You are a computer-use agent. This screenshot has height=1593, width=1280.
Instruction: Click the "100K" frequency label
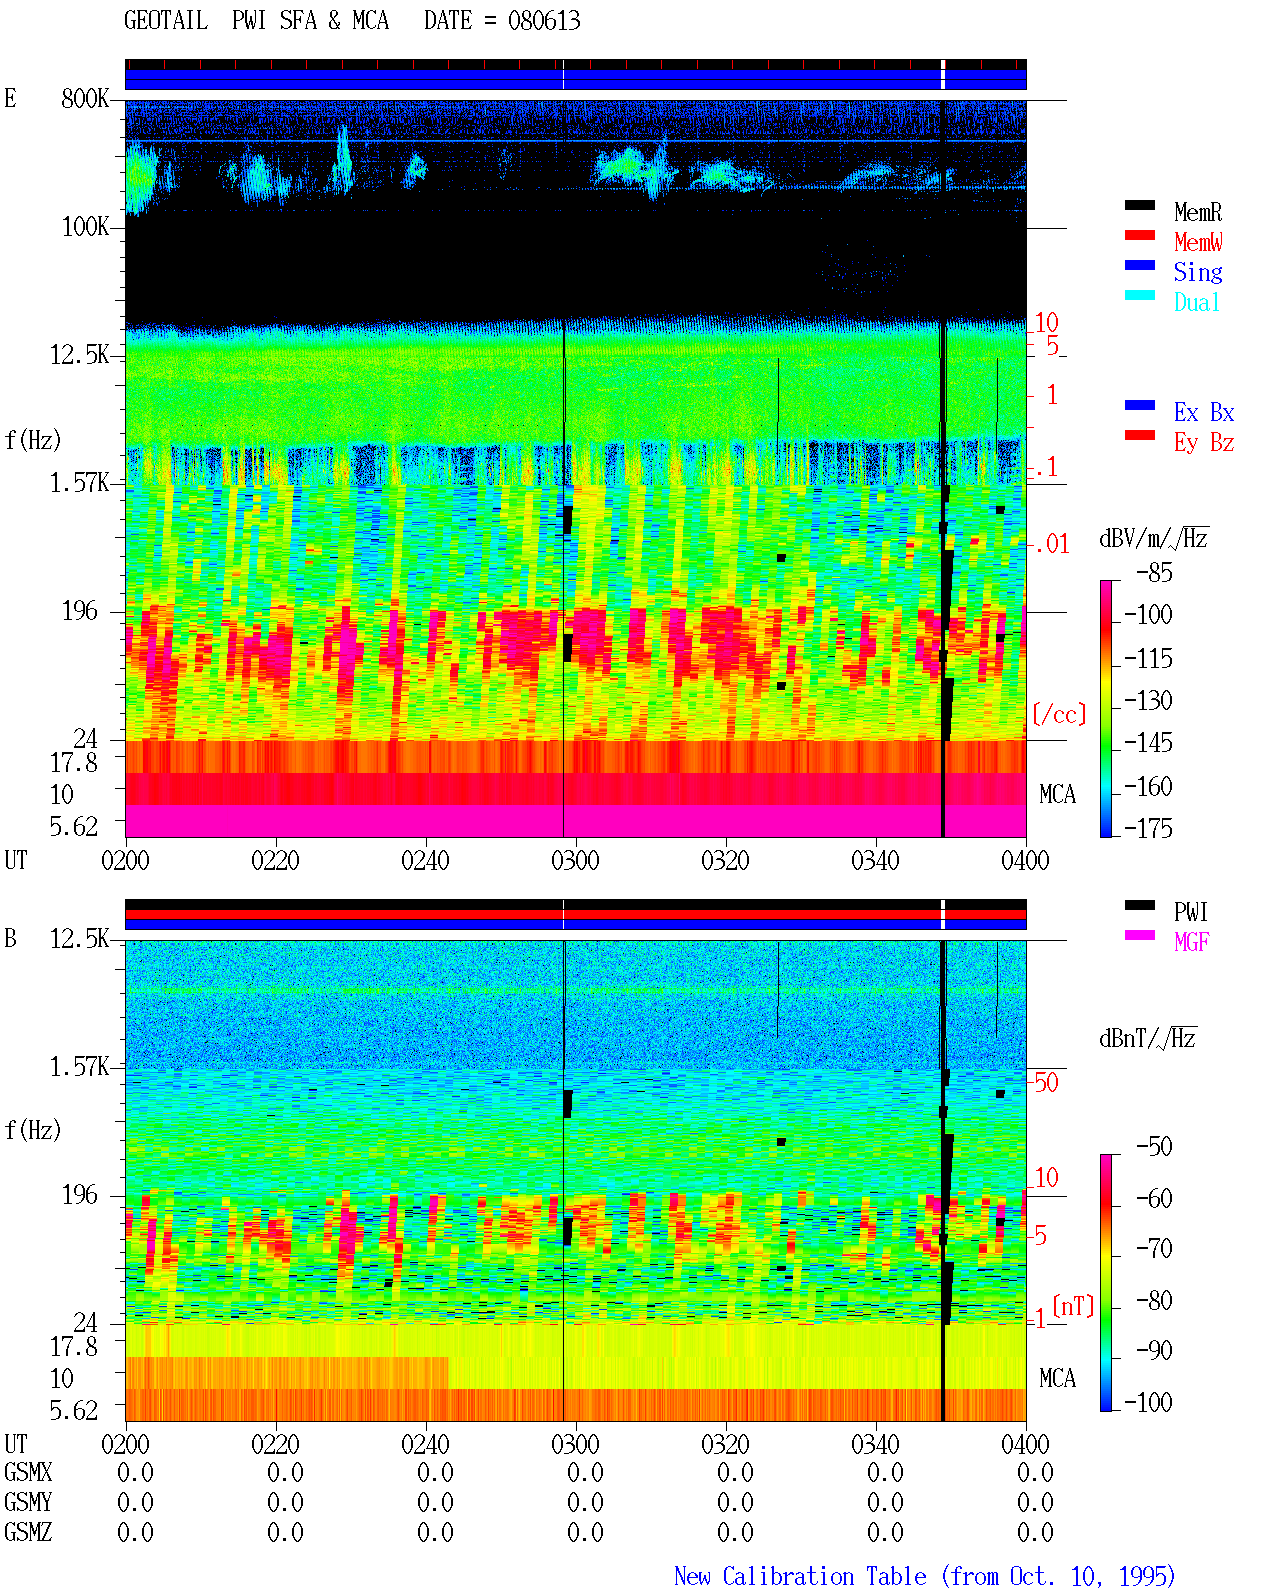85,227
